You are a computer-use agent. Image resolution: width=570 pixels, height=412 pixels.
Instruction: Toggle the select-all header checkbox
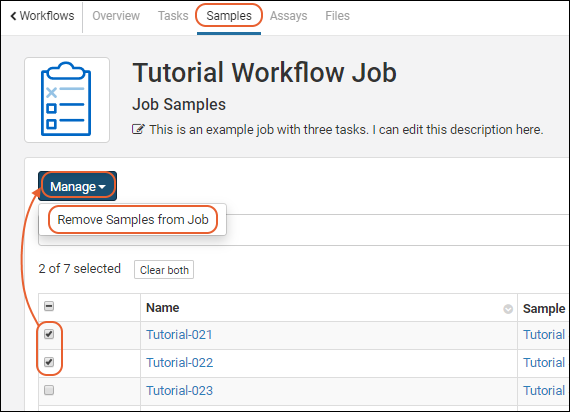click(x=49, y=306)
